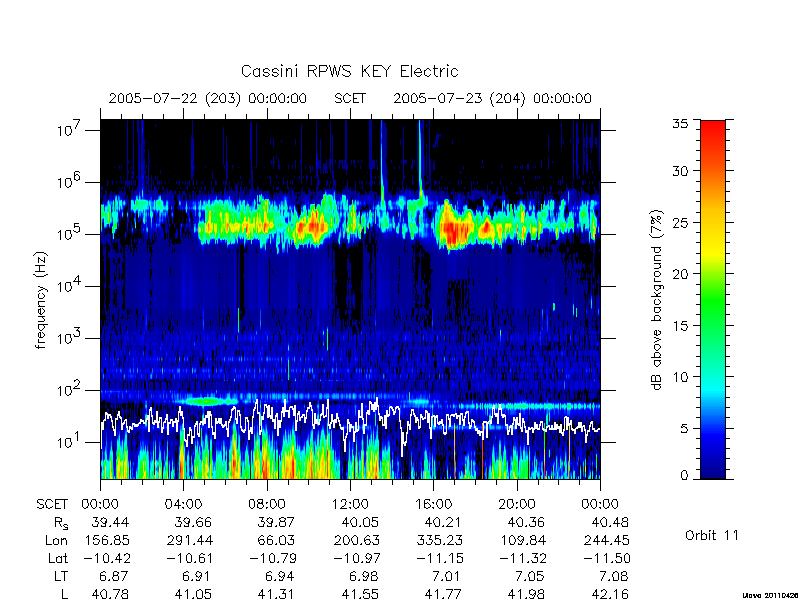Click the Lon value '156.85'
Viewport: 800px width, 600px height.
(106, 540)
